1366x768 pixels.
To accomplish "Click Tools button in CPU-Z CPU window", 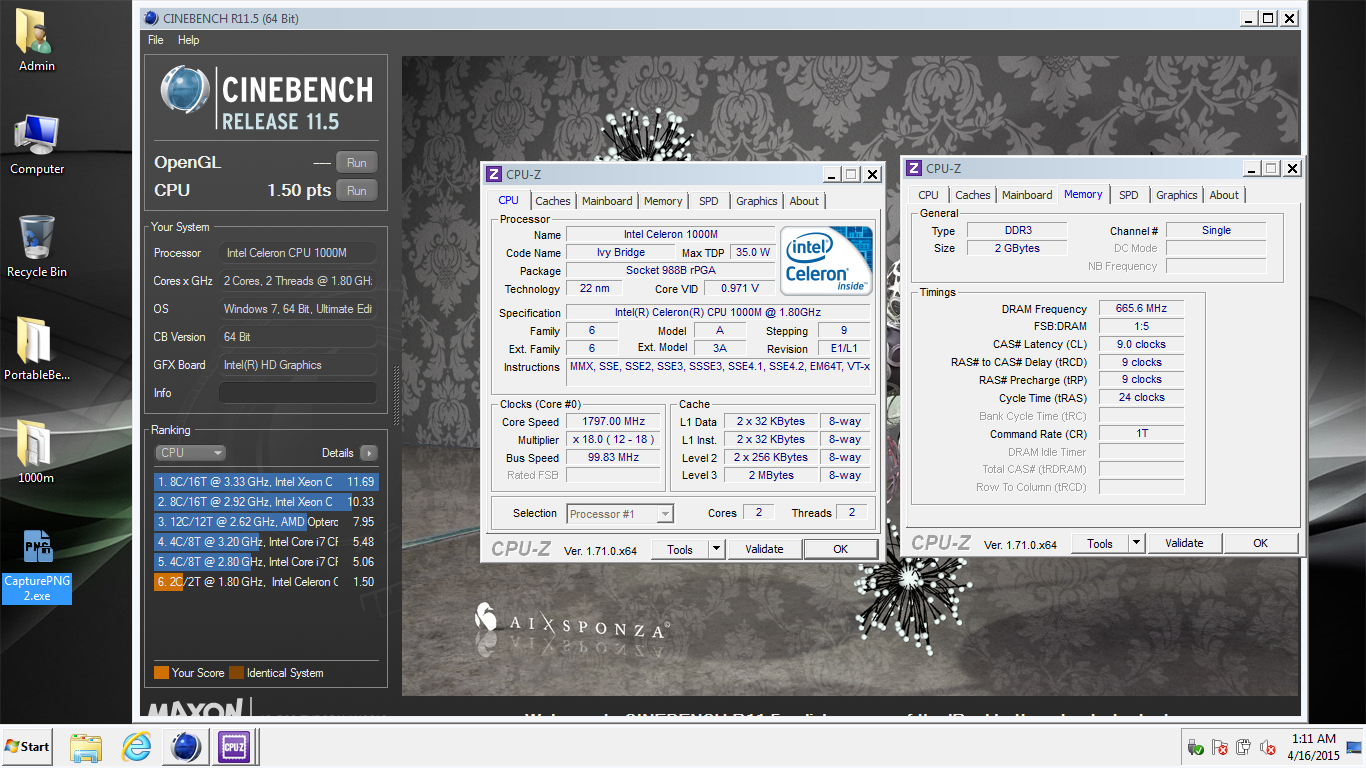I will [x=680, y=549].
